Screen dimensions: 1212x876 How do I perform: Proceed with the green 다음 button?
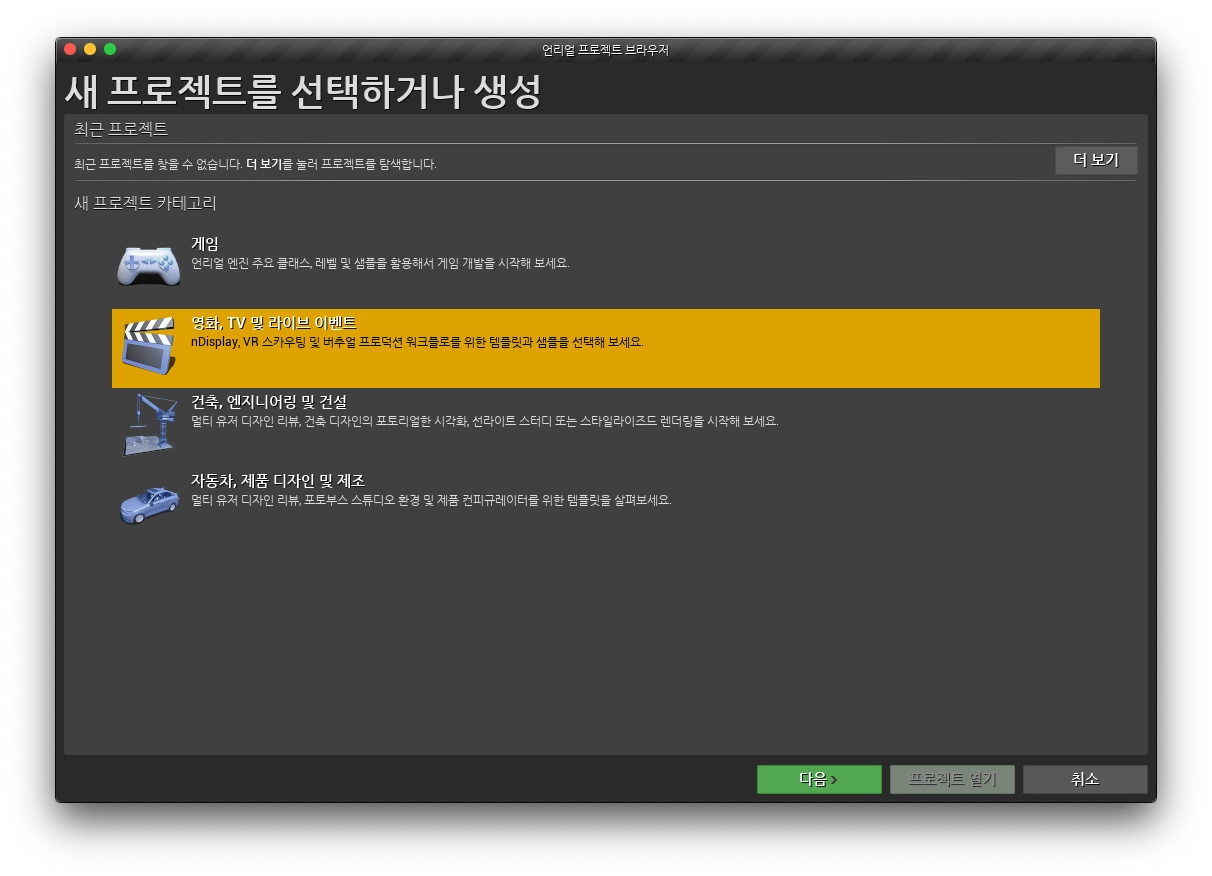819,779
